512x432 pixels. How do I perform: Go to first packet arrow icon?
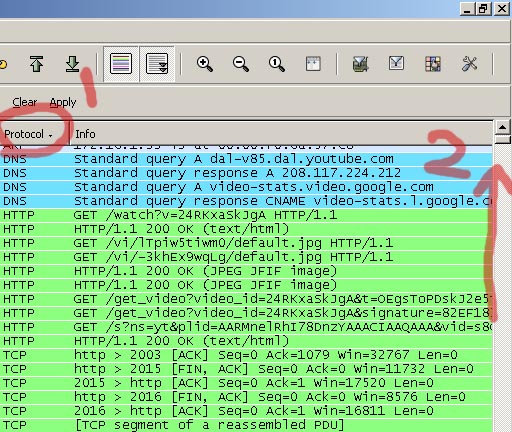(x=36, y=64)
